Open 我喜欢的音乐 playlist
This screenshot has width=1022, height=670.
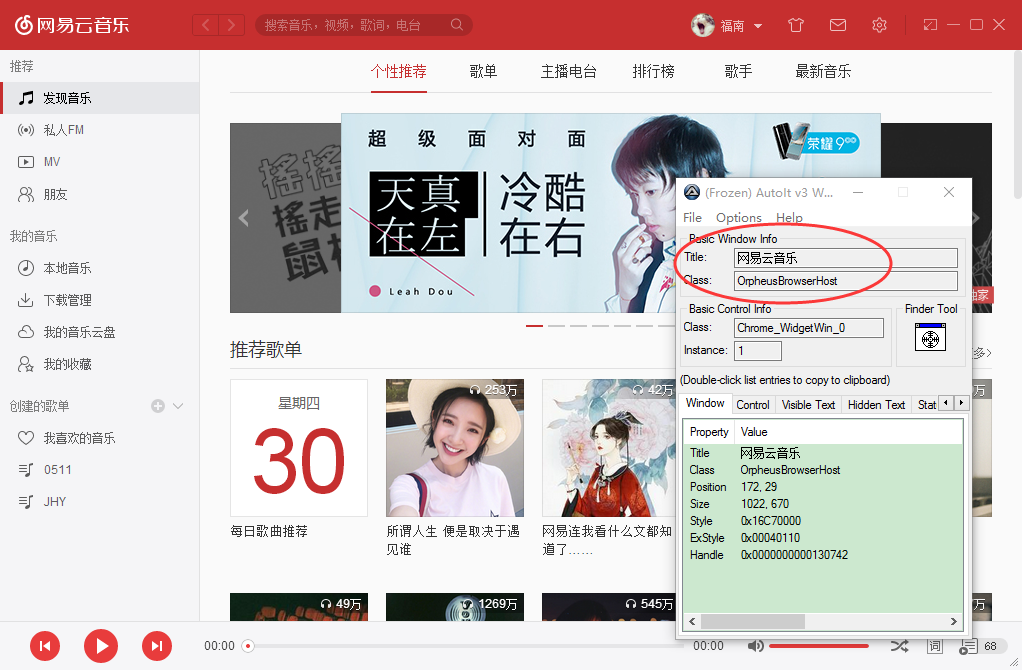pyautogui.click(x=100, y=438)
